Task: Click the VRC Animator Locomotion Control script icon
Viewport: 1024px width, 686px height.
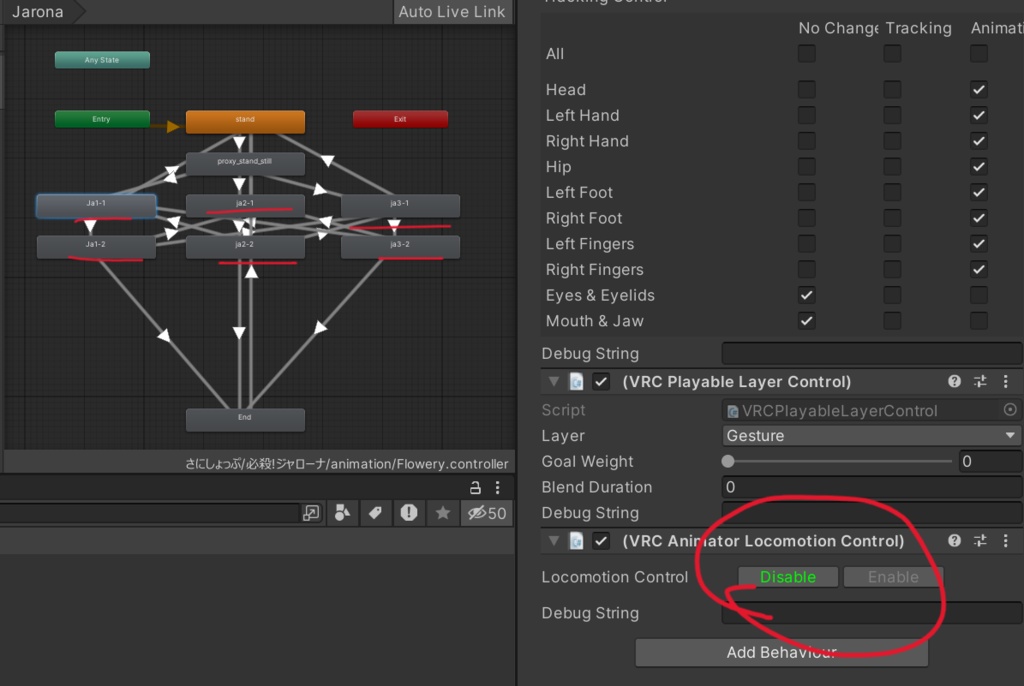Action: pyautogui.click(x=576, y=541)
